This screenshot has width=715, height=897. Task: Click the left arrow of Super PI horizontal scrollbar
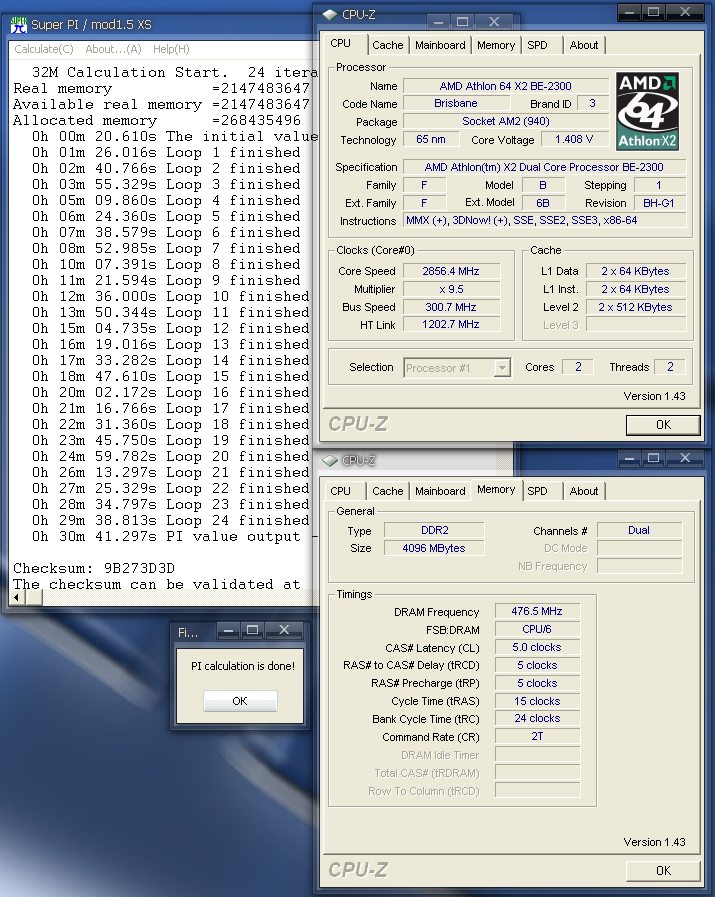16,598
